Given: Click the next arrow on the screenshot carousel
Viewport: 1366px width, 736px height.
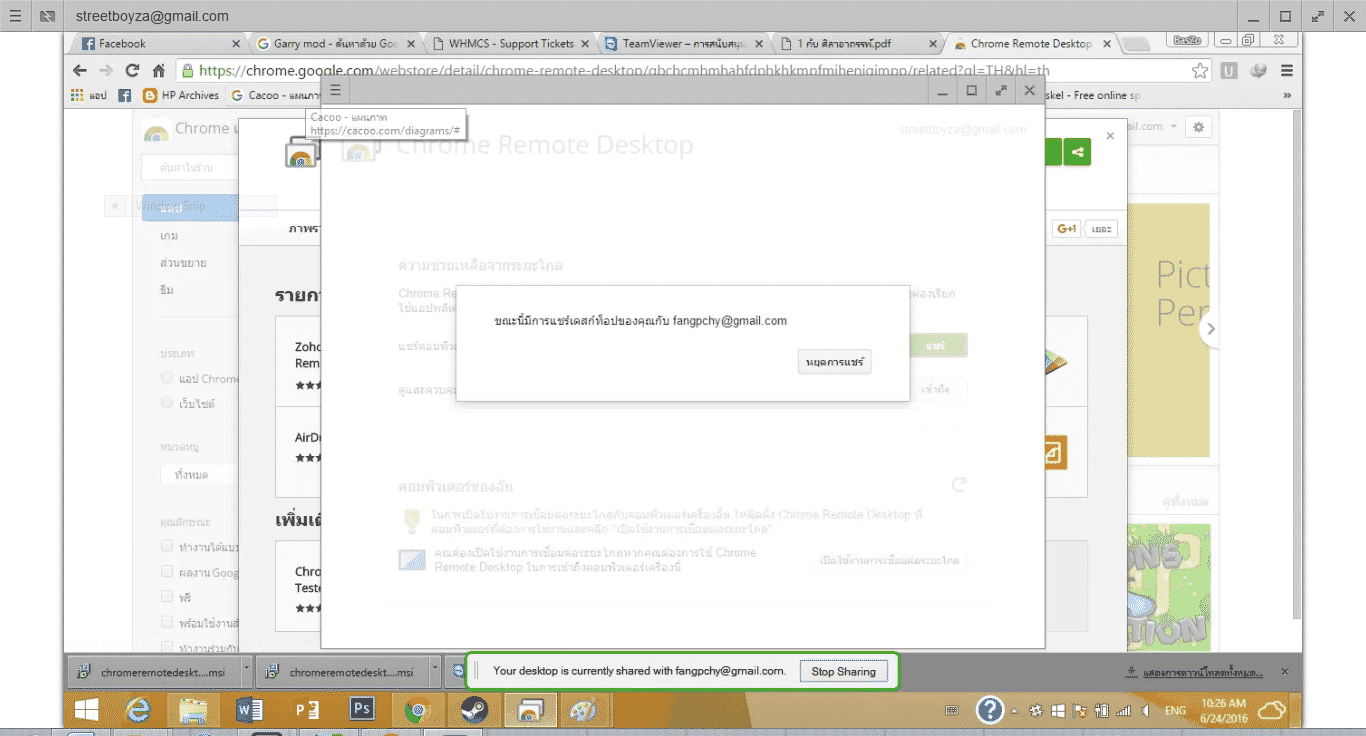Looking at the screenshot, I should (1210, 329).
